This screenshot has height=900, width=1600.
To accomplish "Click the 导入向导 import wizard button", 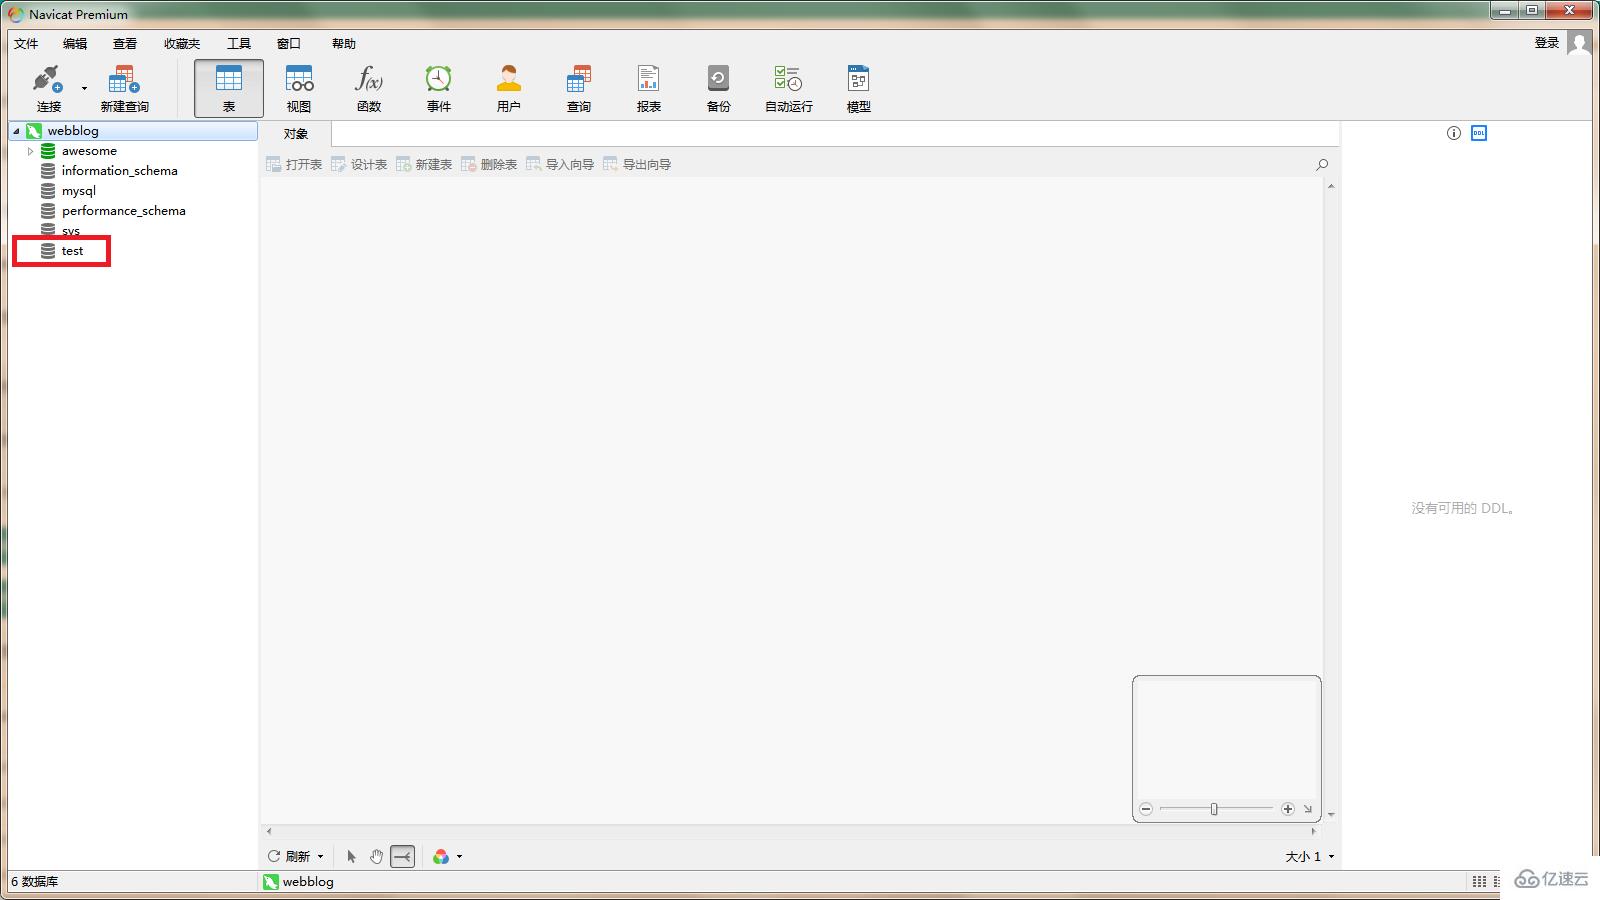I will (560, 164).
